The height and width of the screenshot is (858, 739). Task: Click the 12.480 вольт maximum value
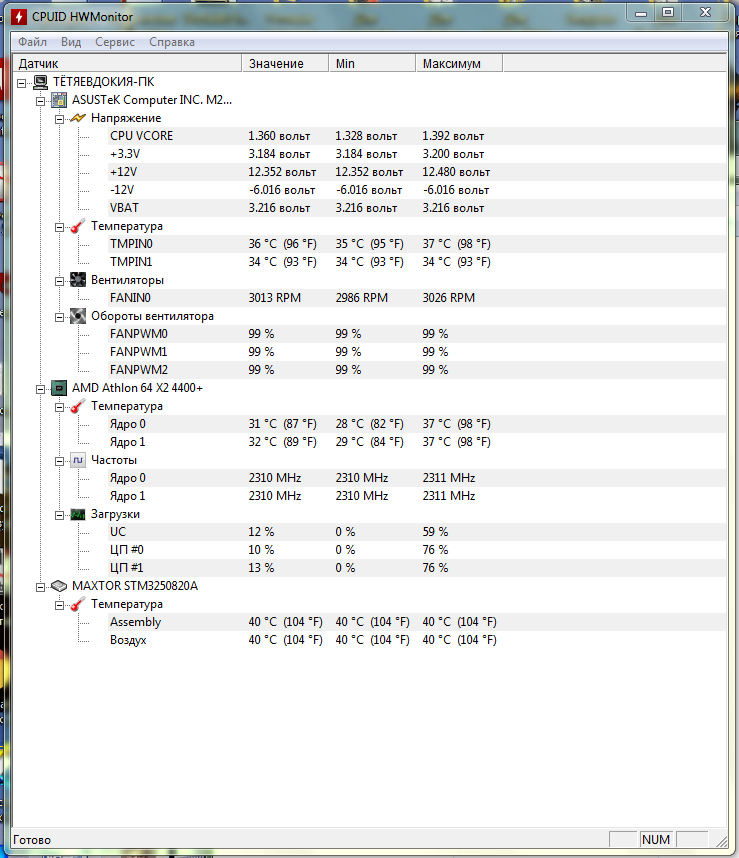pos(456,172)
